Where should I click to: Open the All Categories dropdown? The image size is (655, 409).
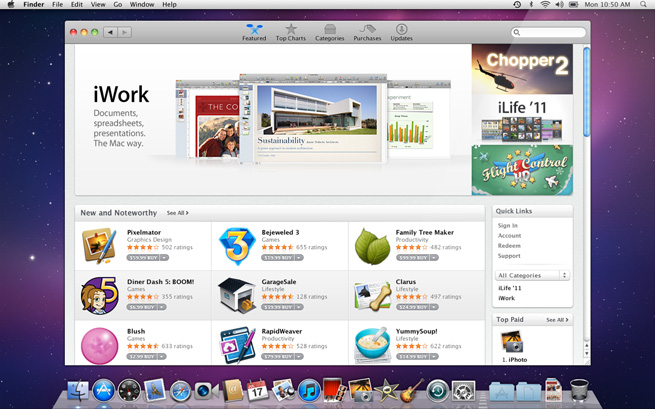pyautogui.click(x=532, y=275)
